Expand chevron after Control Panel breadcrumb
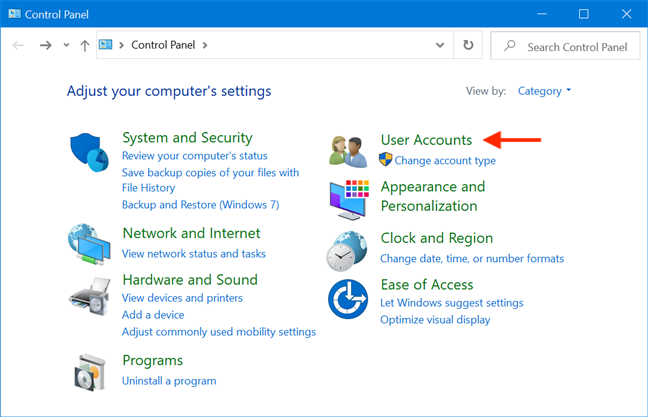 pos(205,45)
